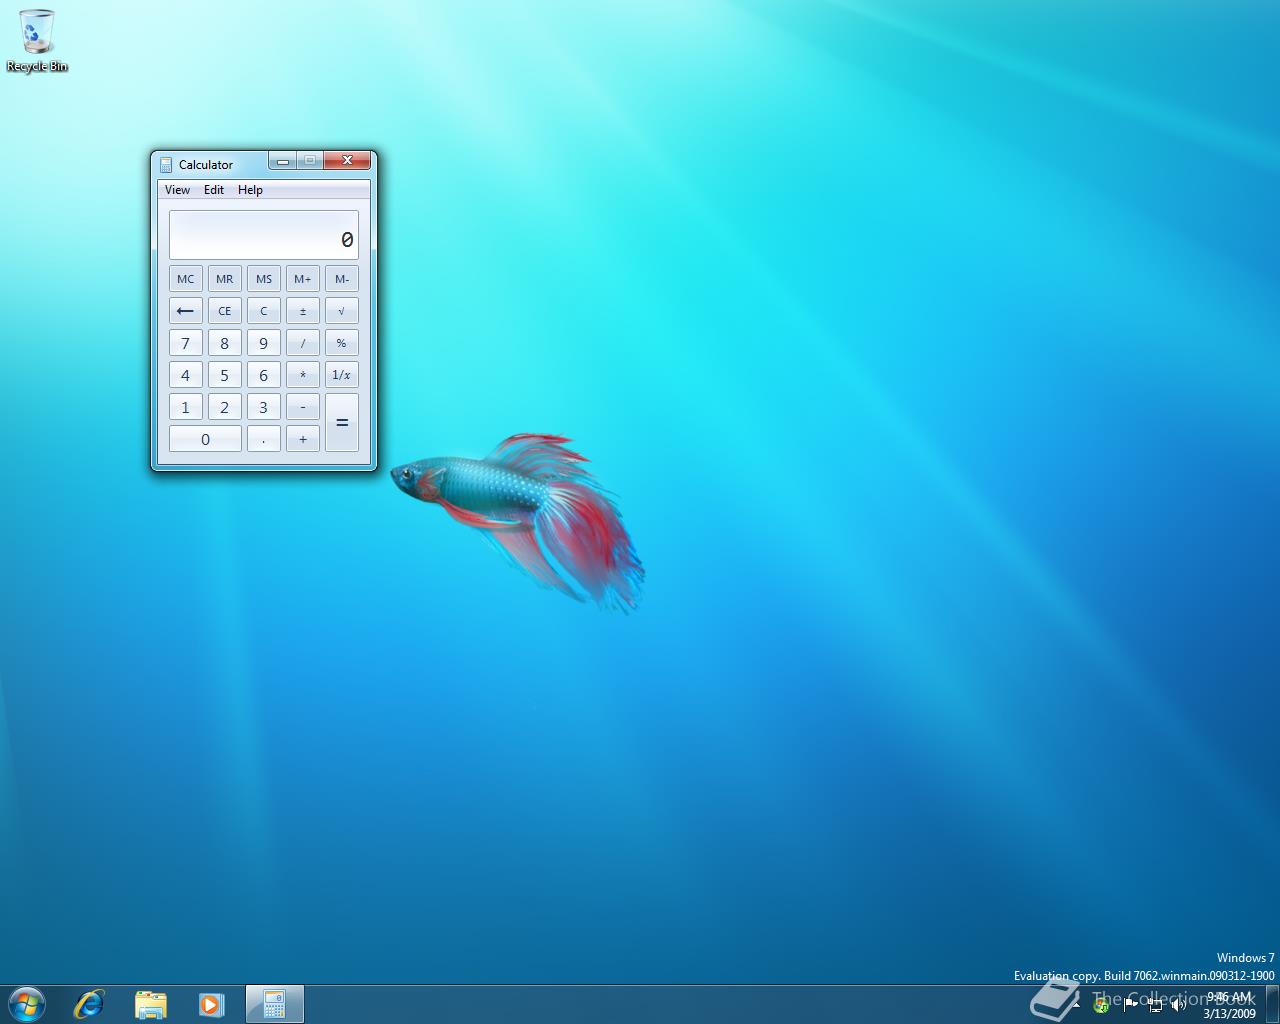Launch Windows Media Player from the taskbar
1280x1024 pixels.
point(211,1004)
